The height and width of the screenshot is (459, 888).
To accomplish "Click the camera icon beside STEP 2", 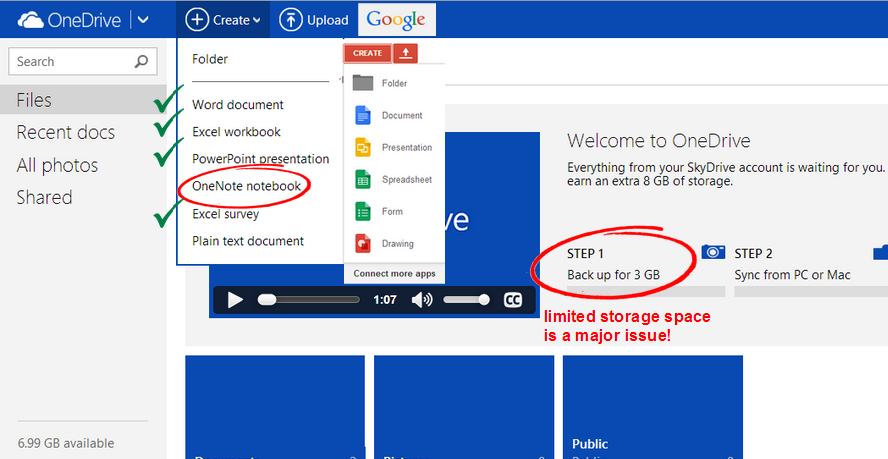I will (713, 252).
